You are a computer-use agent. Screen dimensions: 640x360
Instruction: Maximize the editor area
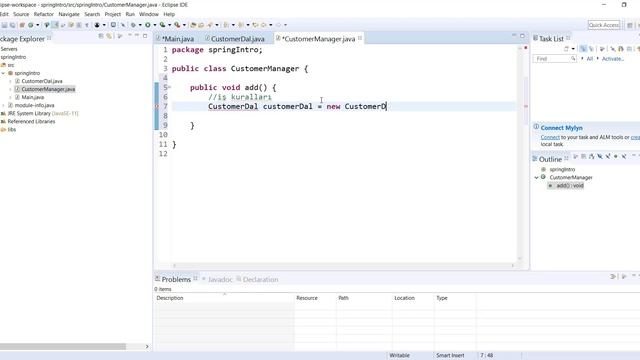click(x=522, y=36)
